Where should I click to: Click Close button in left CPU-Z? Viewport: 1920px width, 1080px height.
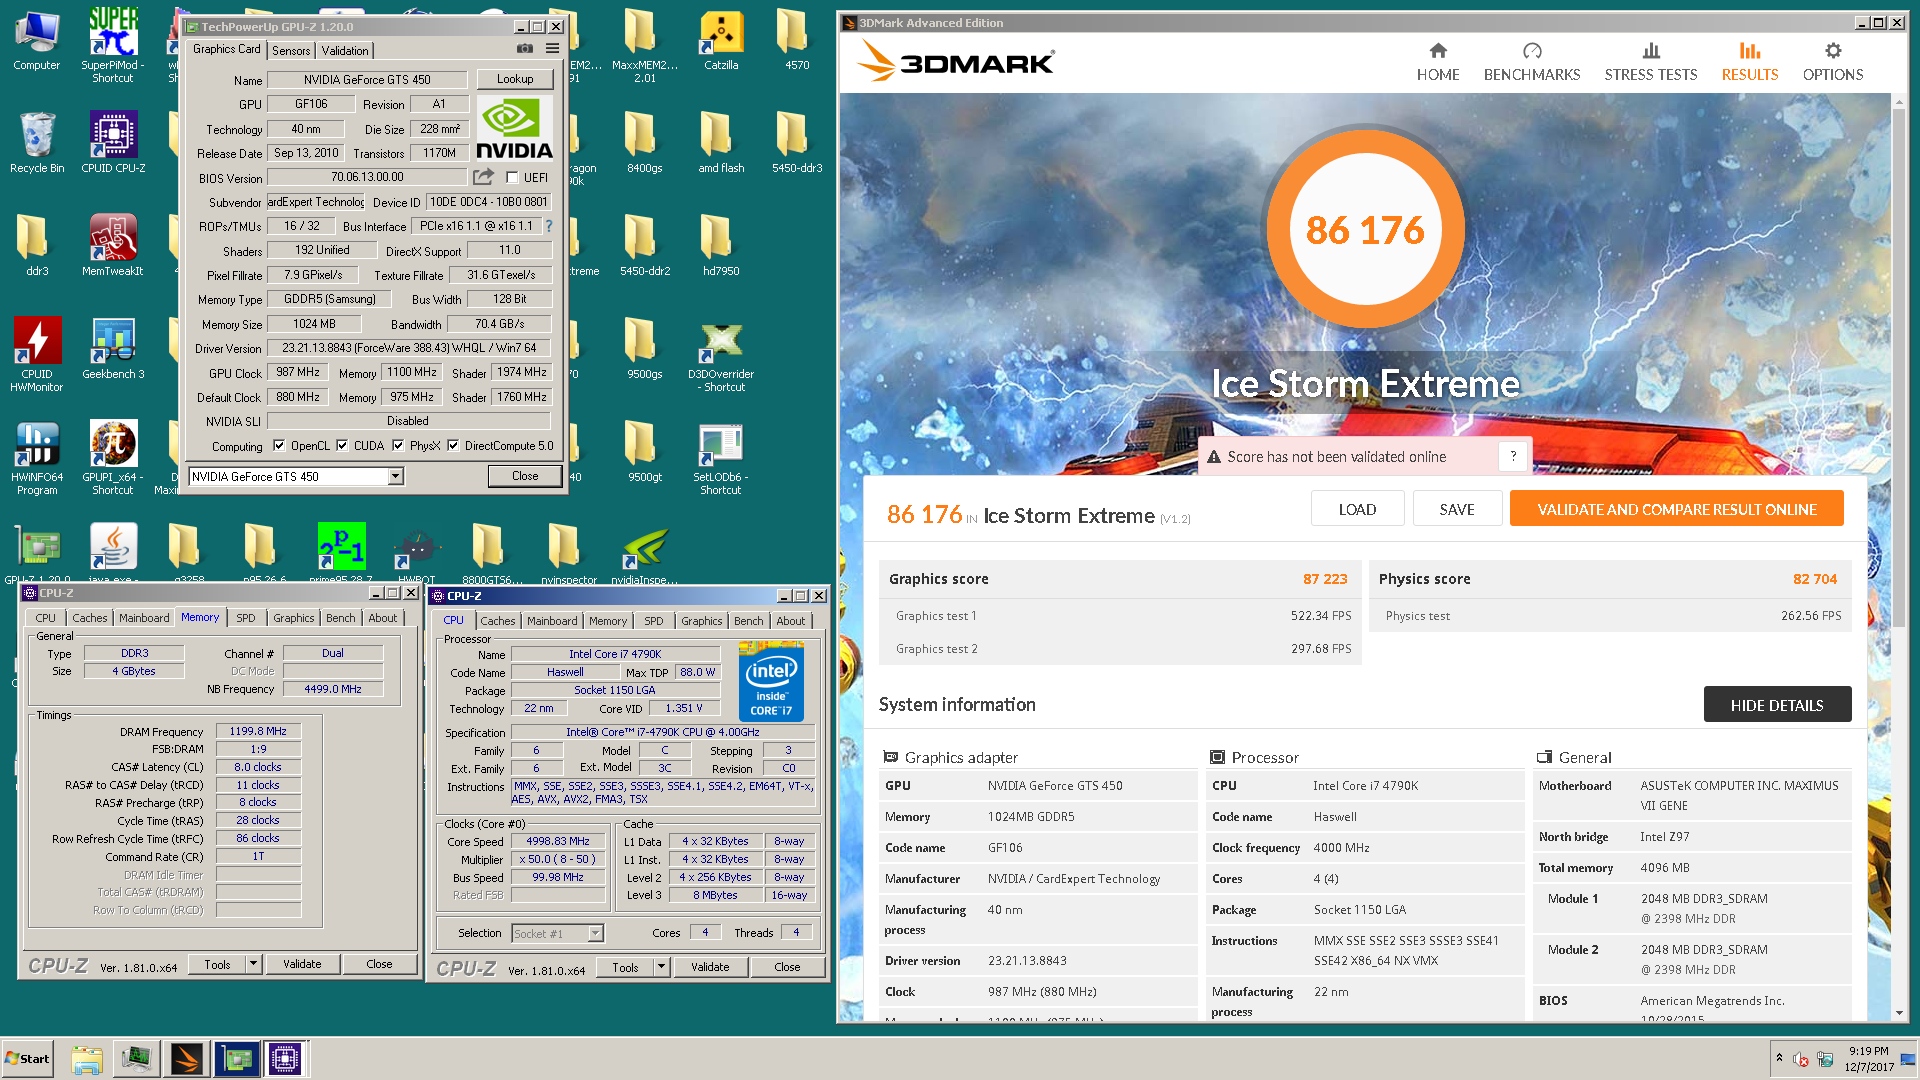tap(379, 964)
